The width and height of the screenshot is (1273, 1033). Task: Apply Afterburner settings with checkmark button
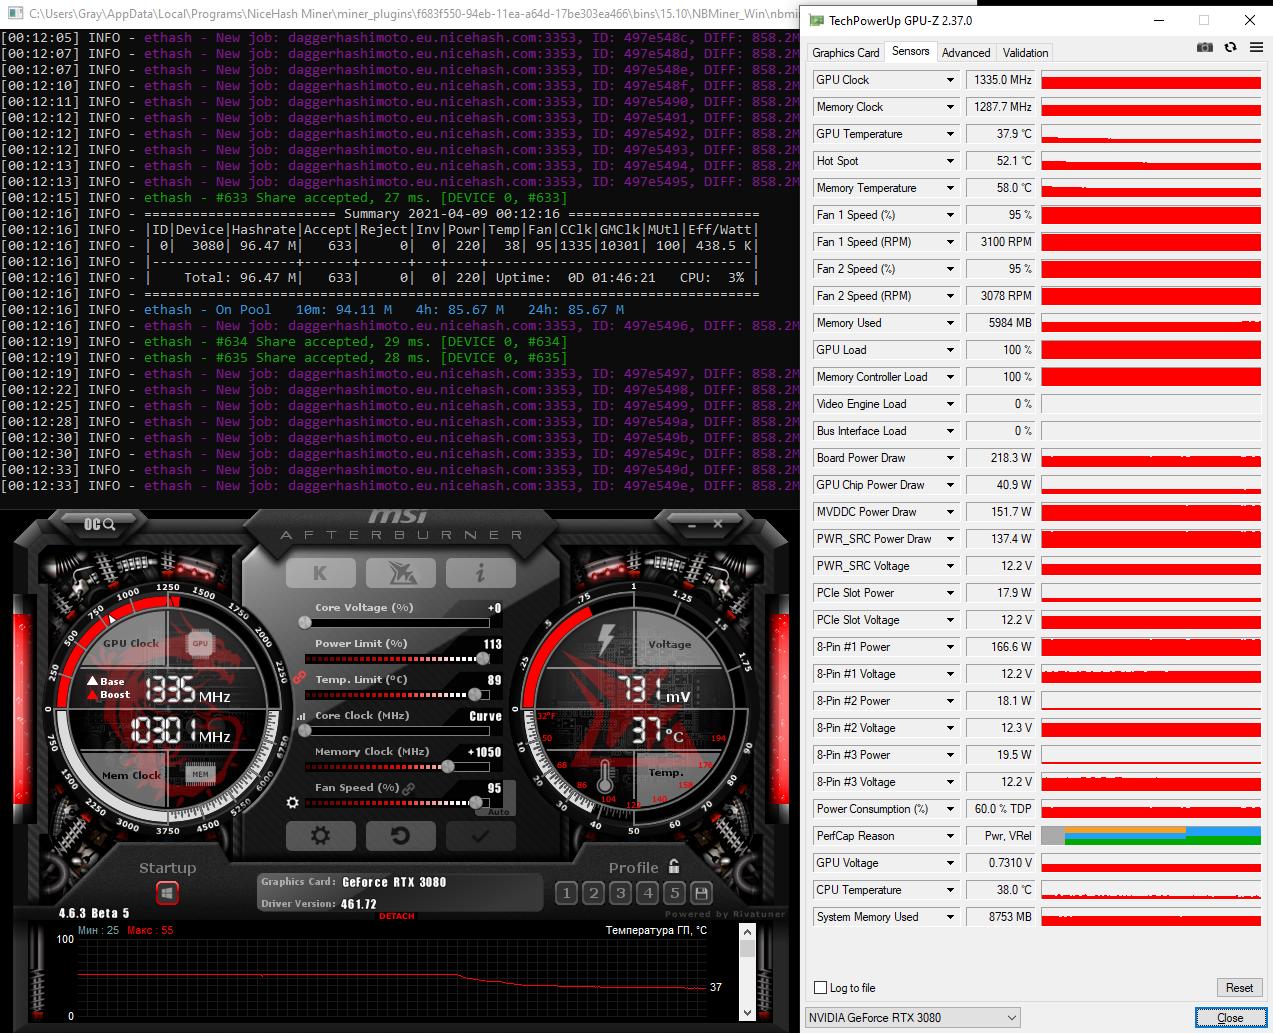click(480, 836)
